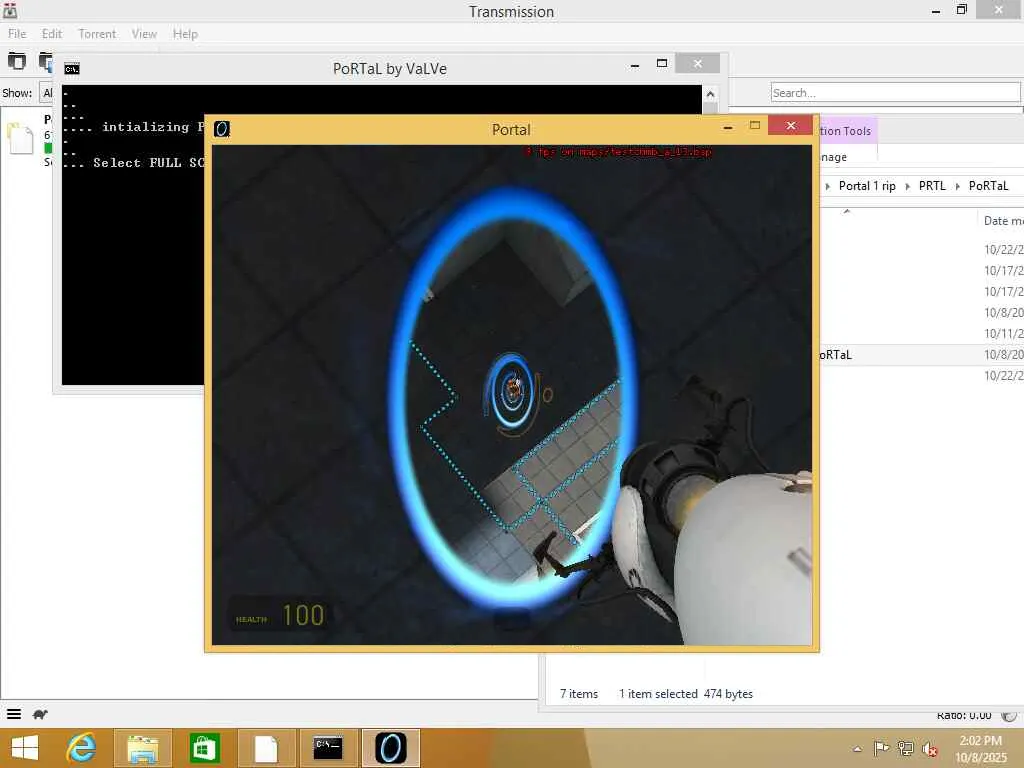
Task: Switch to Portal taskbar button
Action: tap(391, 748)
